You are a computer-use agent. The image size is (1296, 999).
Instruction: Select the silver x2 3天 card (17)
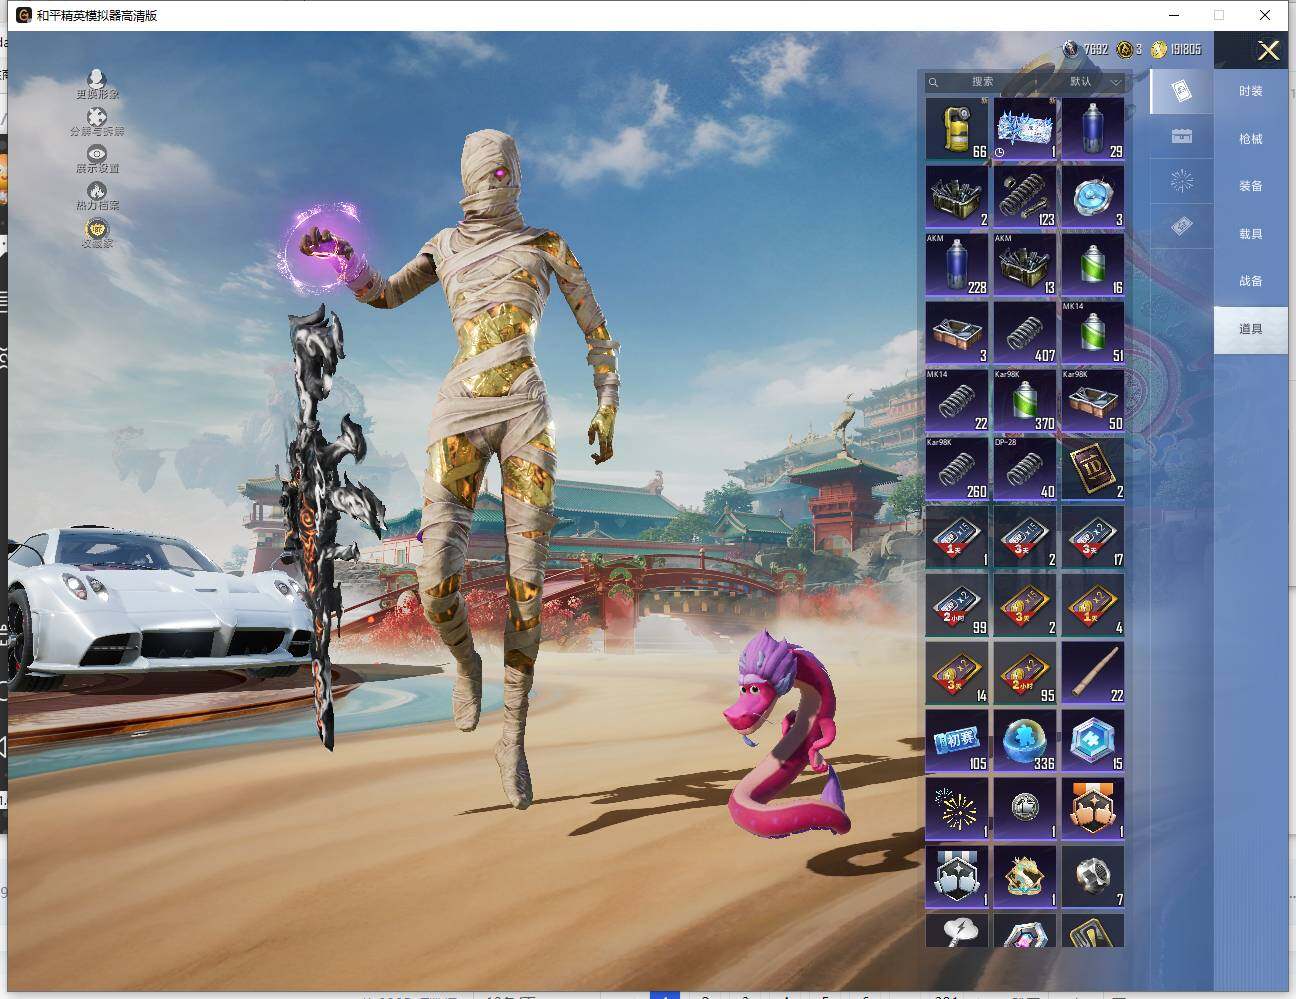pyautogui.click(x=1093, y=537)
